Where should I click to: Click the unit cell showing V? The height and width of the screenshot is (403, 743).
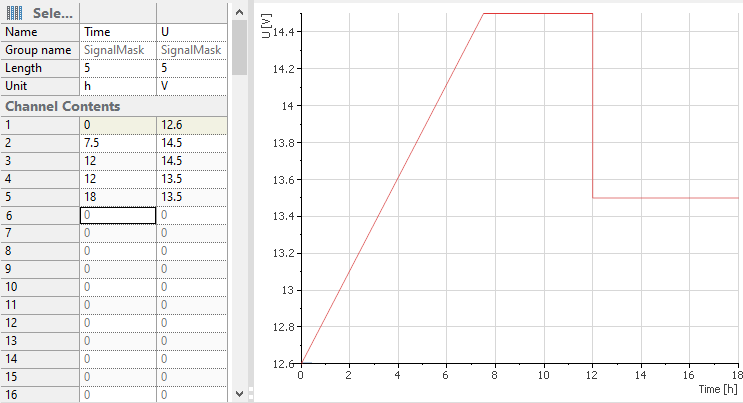[x=192, y=86]
